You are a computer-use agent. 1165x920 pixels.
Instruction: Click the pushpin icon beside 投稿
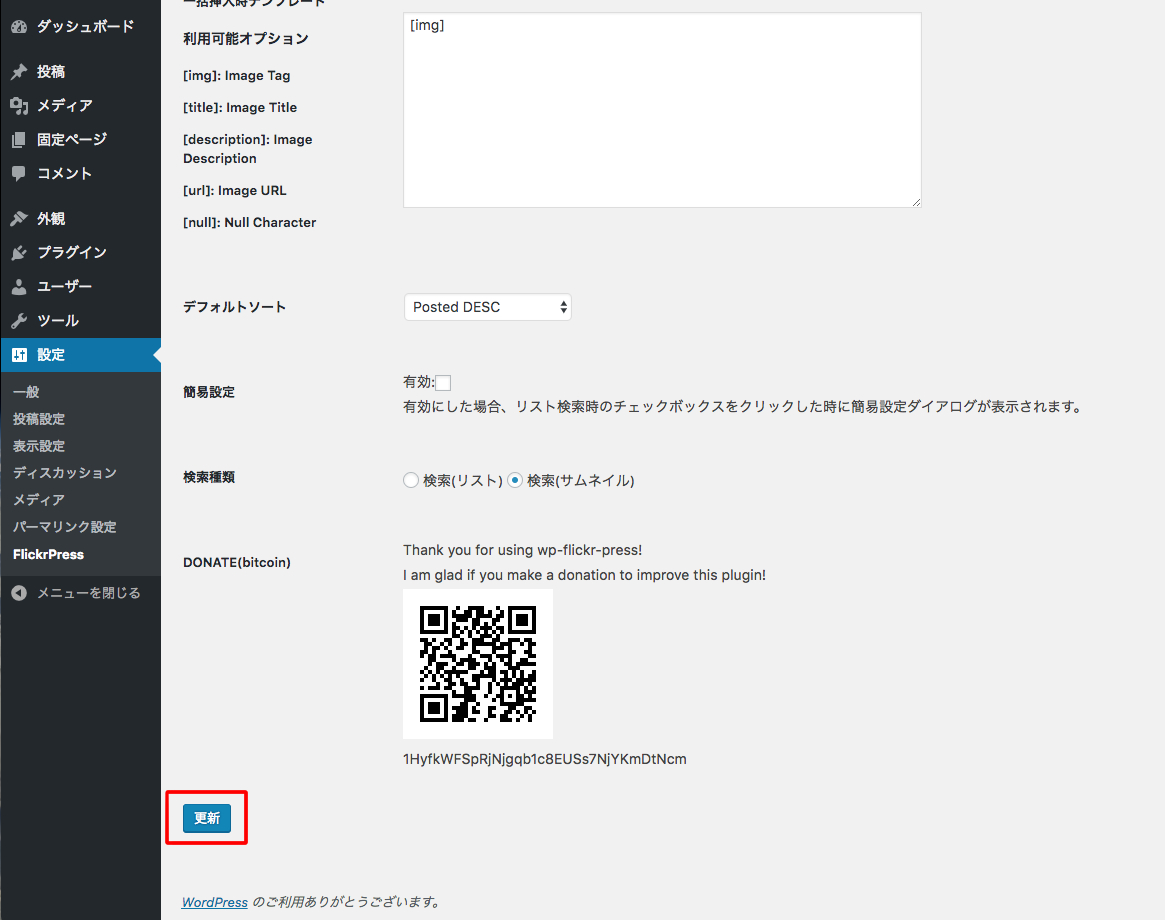[x=19, y=72]
